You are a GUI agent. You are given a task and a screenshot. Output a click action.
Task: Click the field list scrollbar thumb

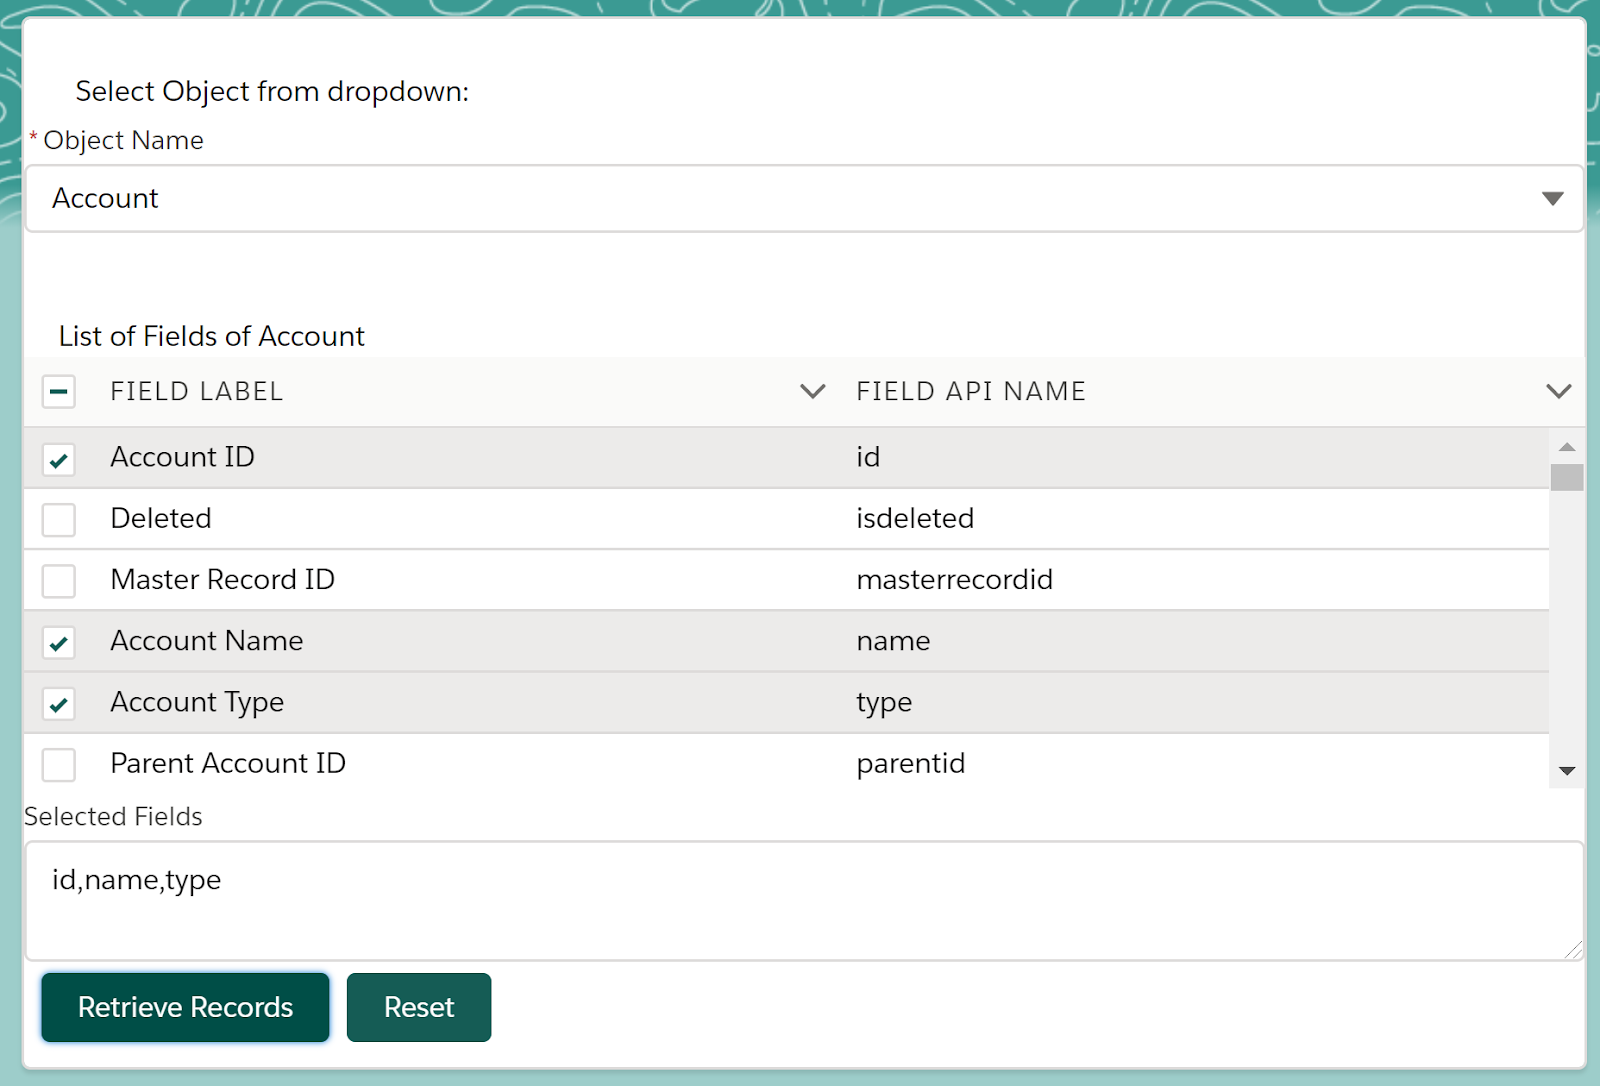pyautogui.click(x=1566, y=477)
